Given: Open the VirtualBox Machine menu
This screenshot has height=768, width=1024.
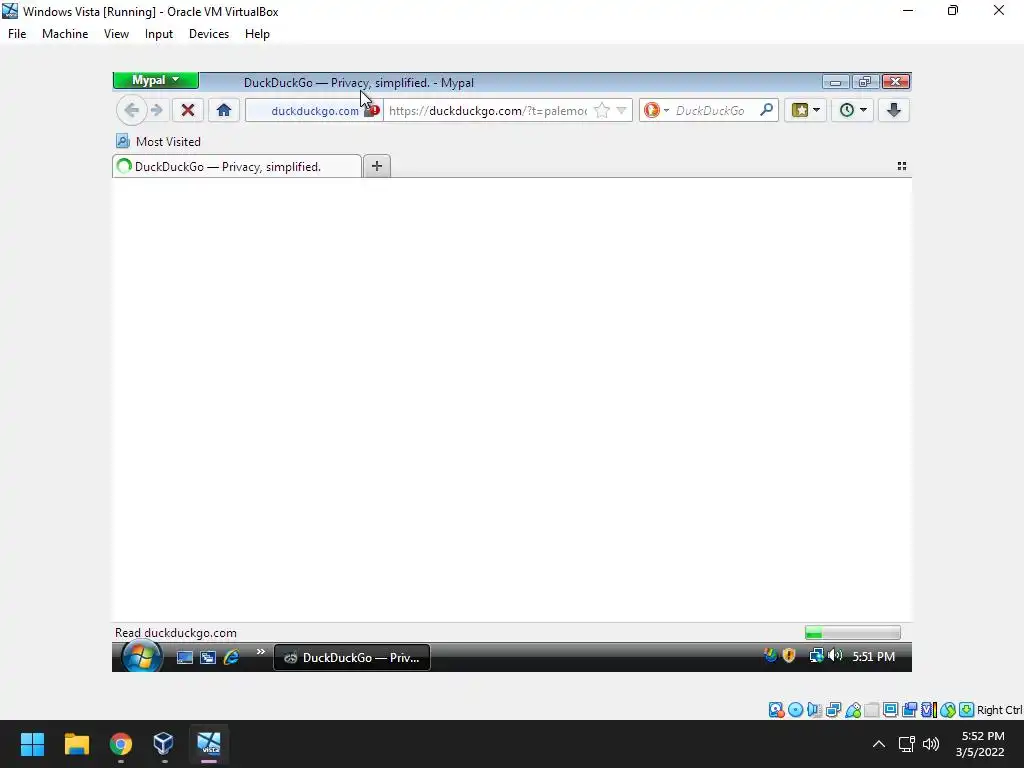Looking at the screenshot, I should pos(65,34).
